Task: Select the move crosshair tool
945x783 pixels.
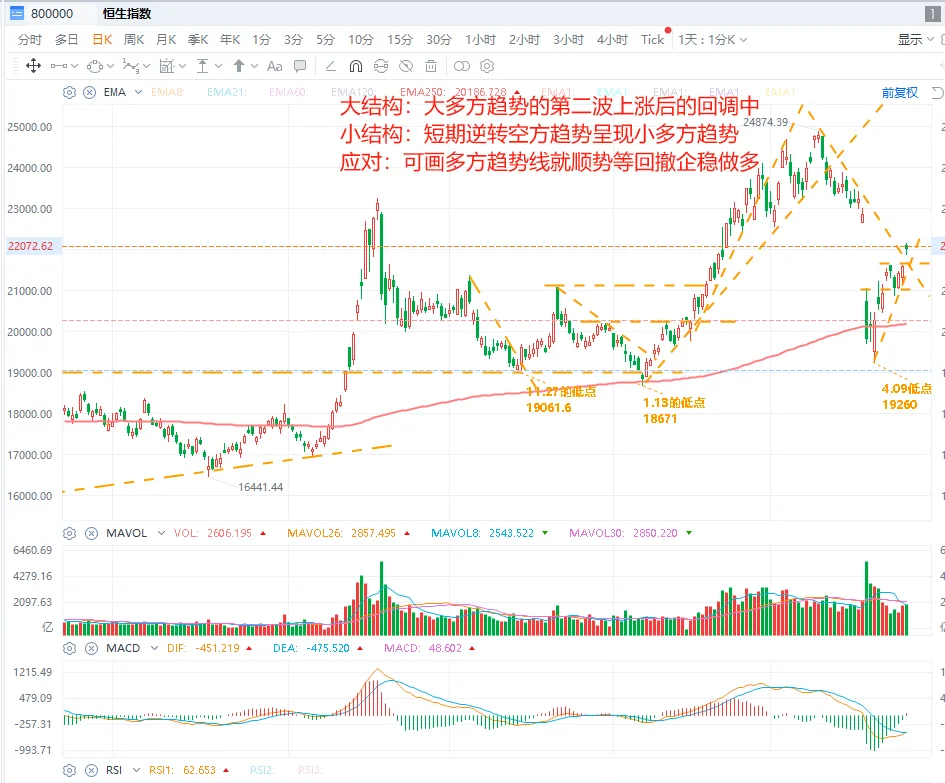Action: 33,66
